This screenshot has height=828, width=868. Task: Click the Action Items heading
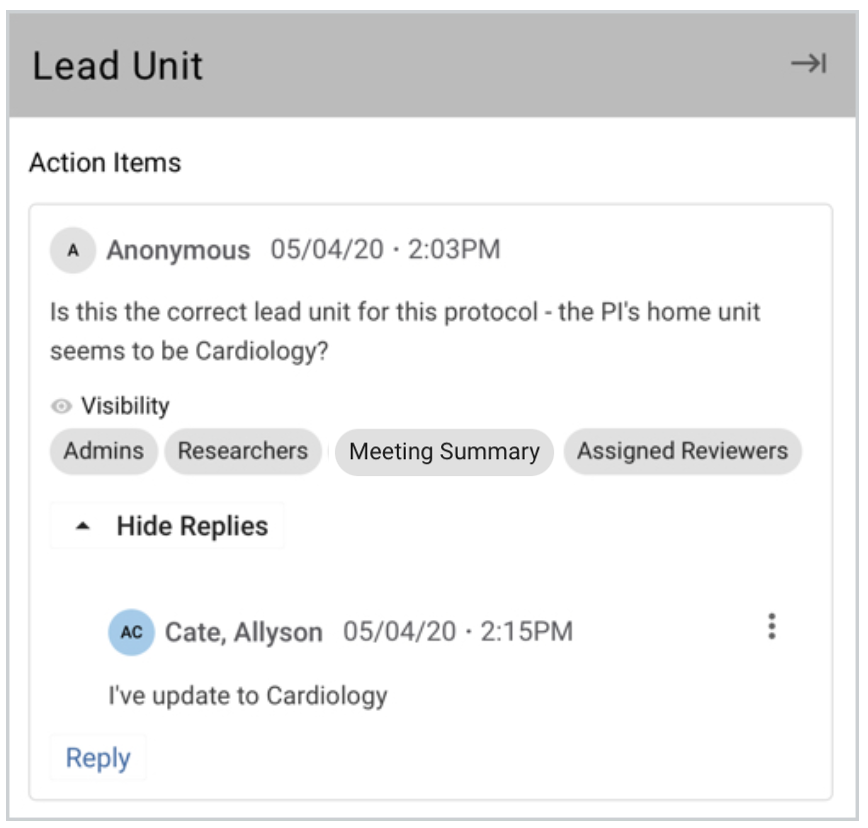pyautogui.click(x=105, y=162)
